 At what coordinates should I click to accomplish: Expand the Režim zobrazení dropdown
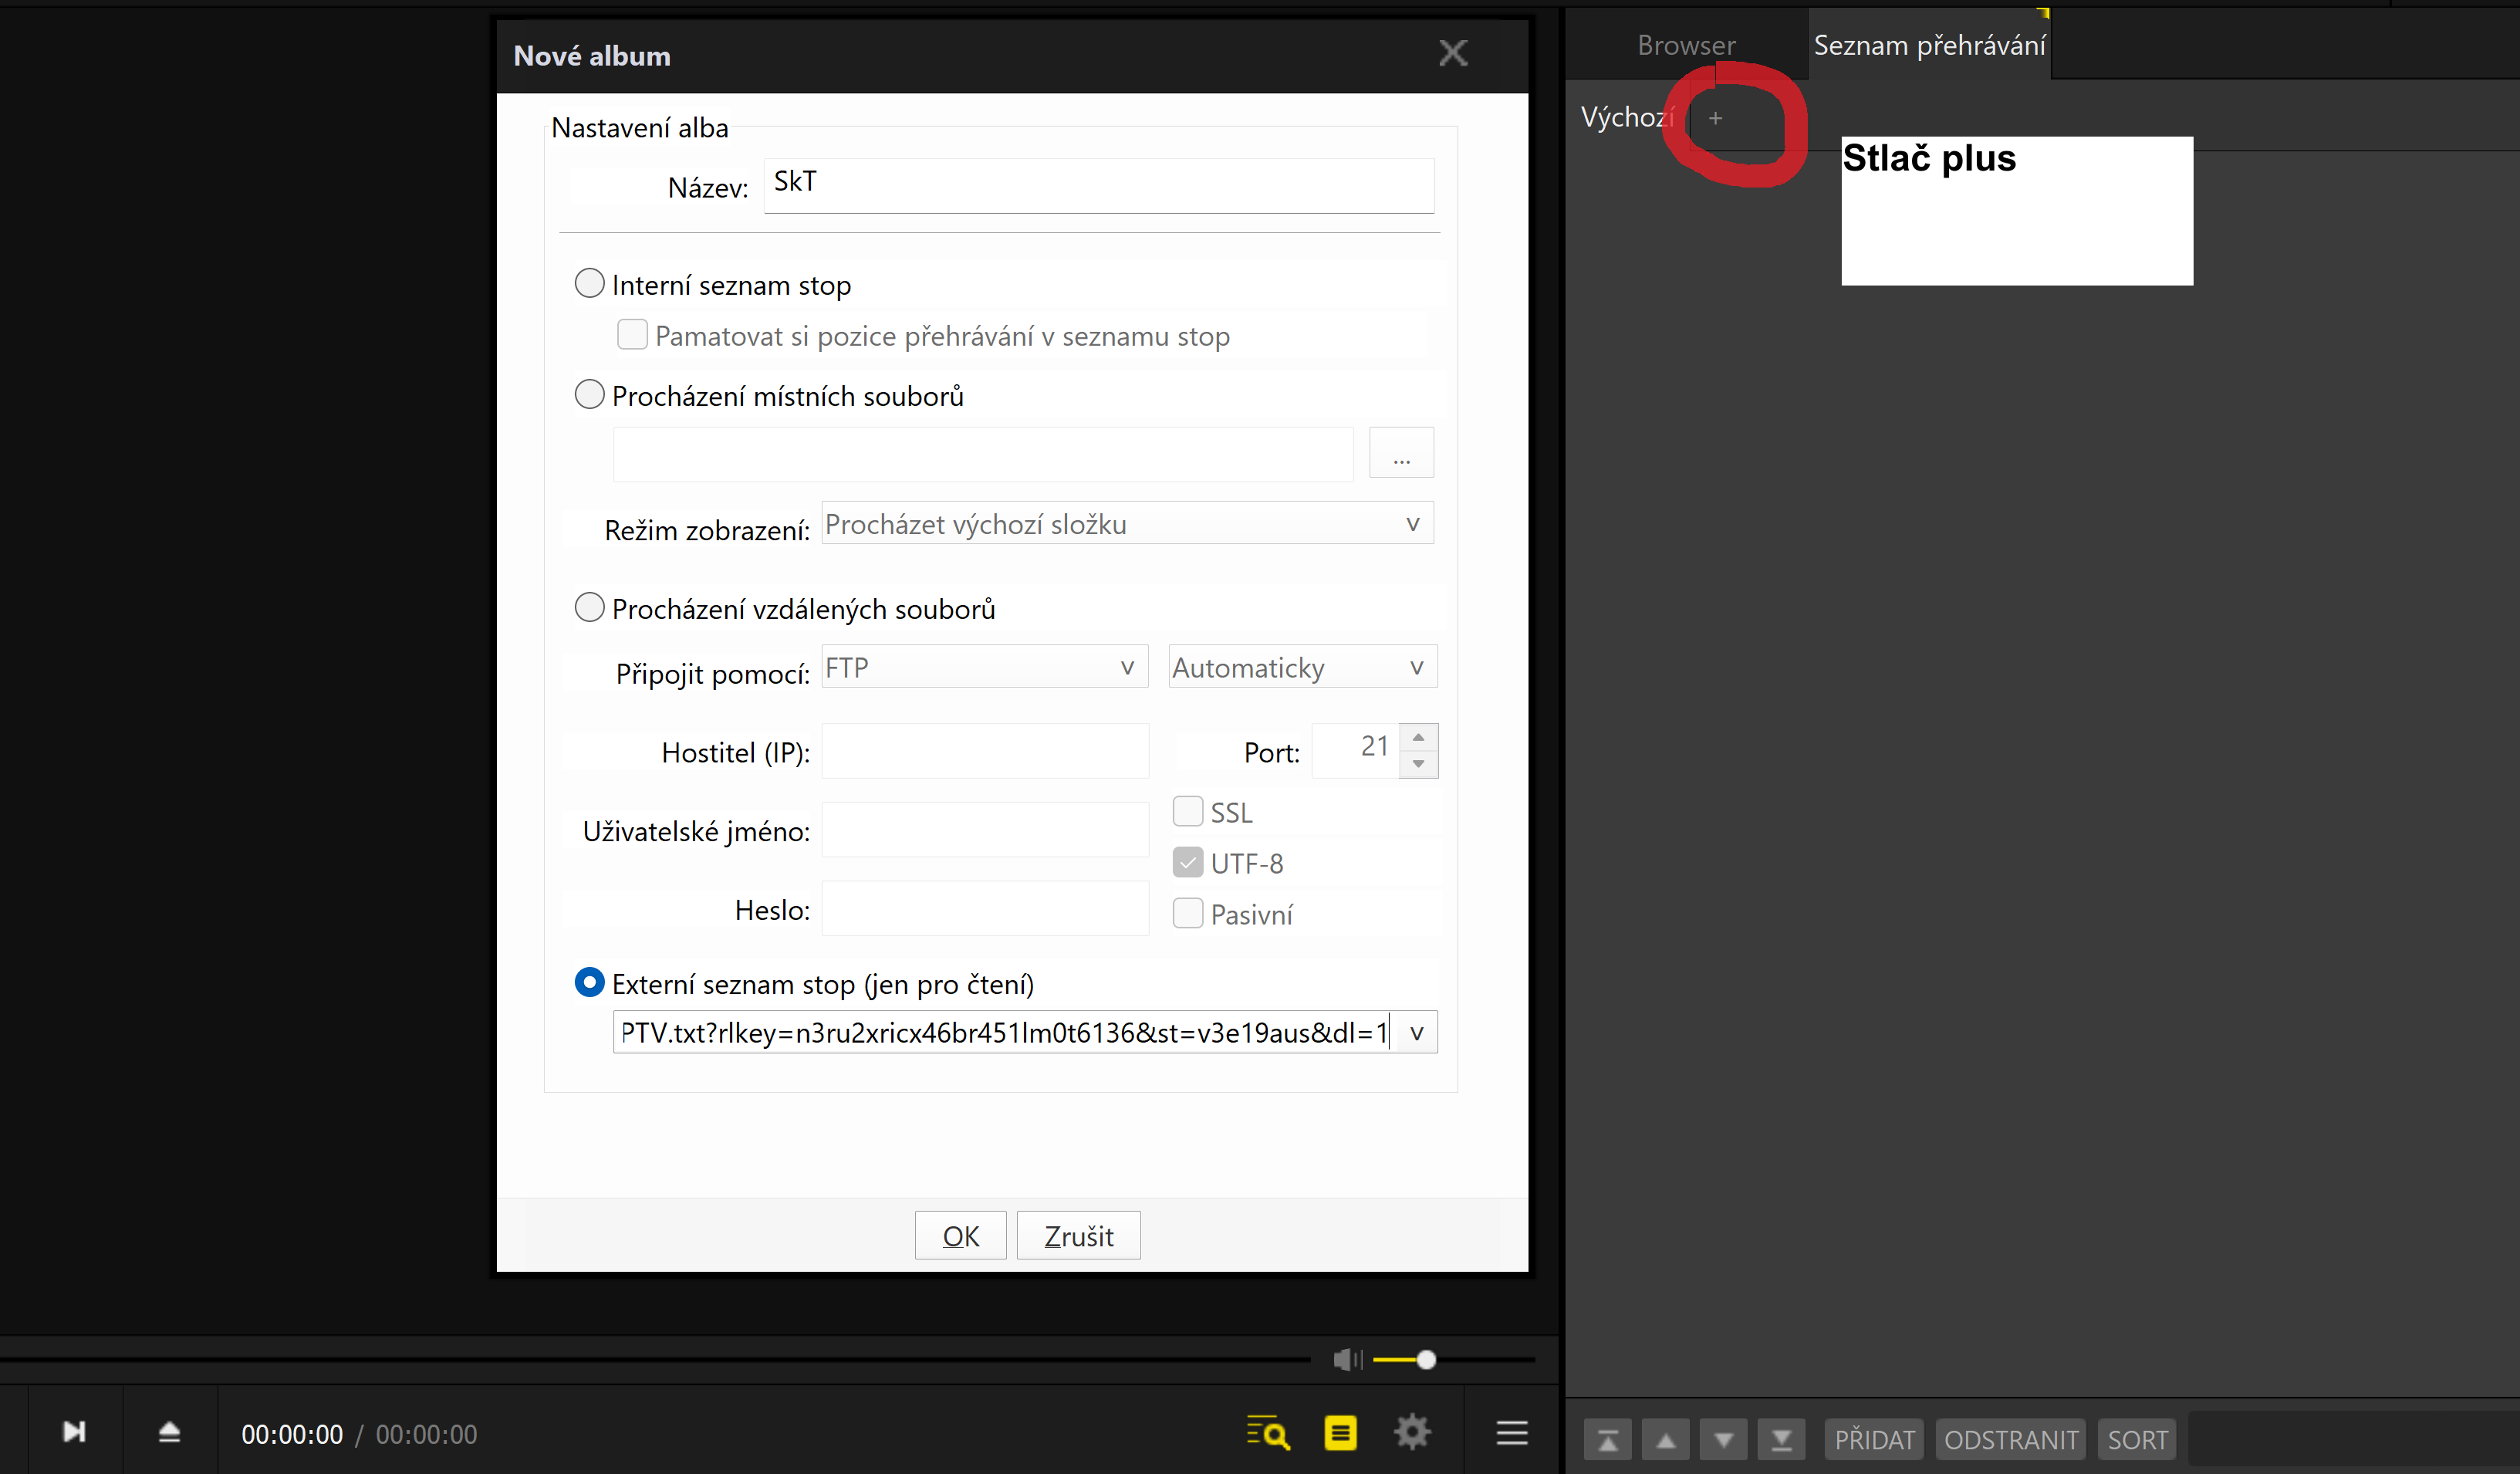pyautogui.click(x=1411, y=524)
